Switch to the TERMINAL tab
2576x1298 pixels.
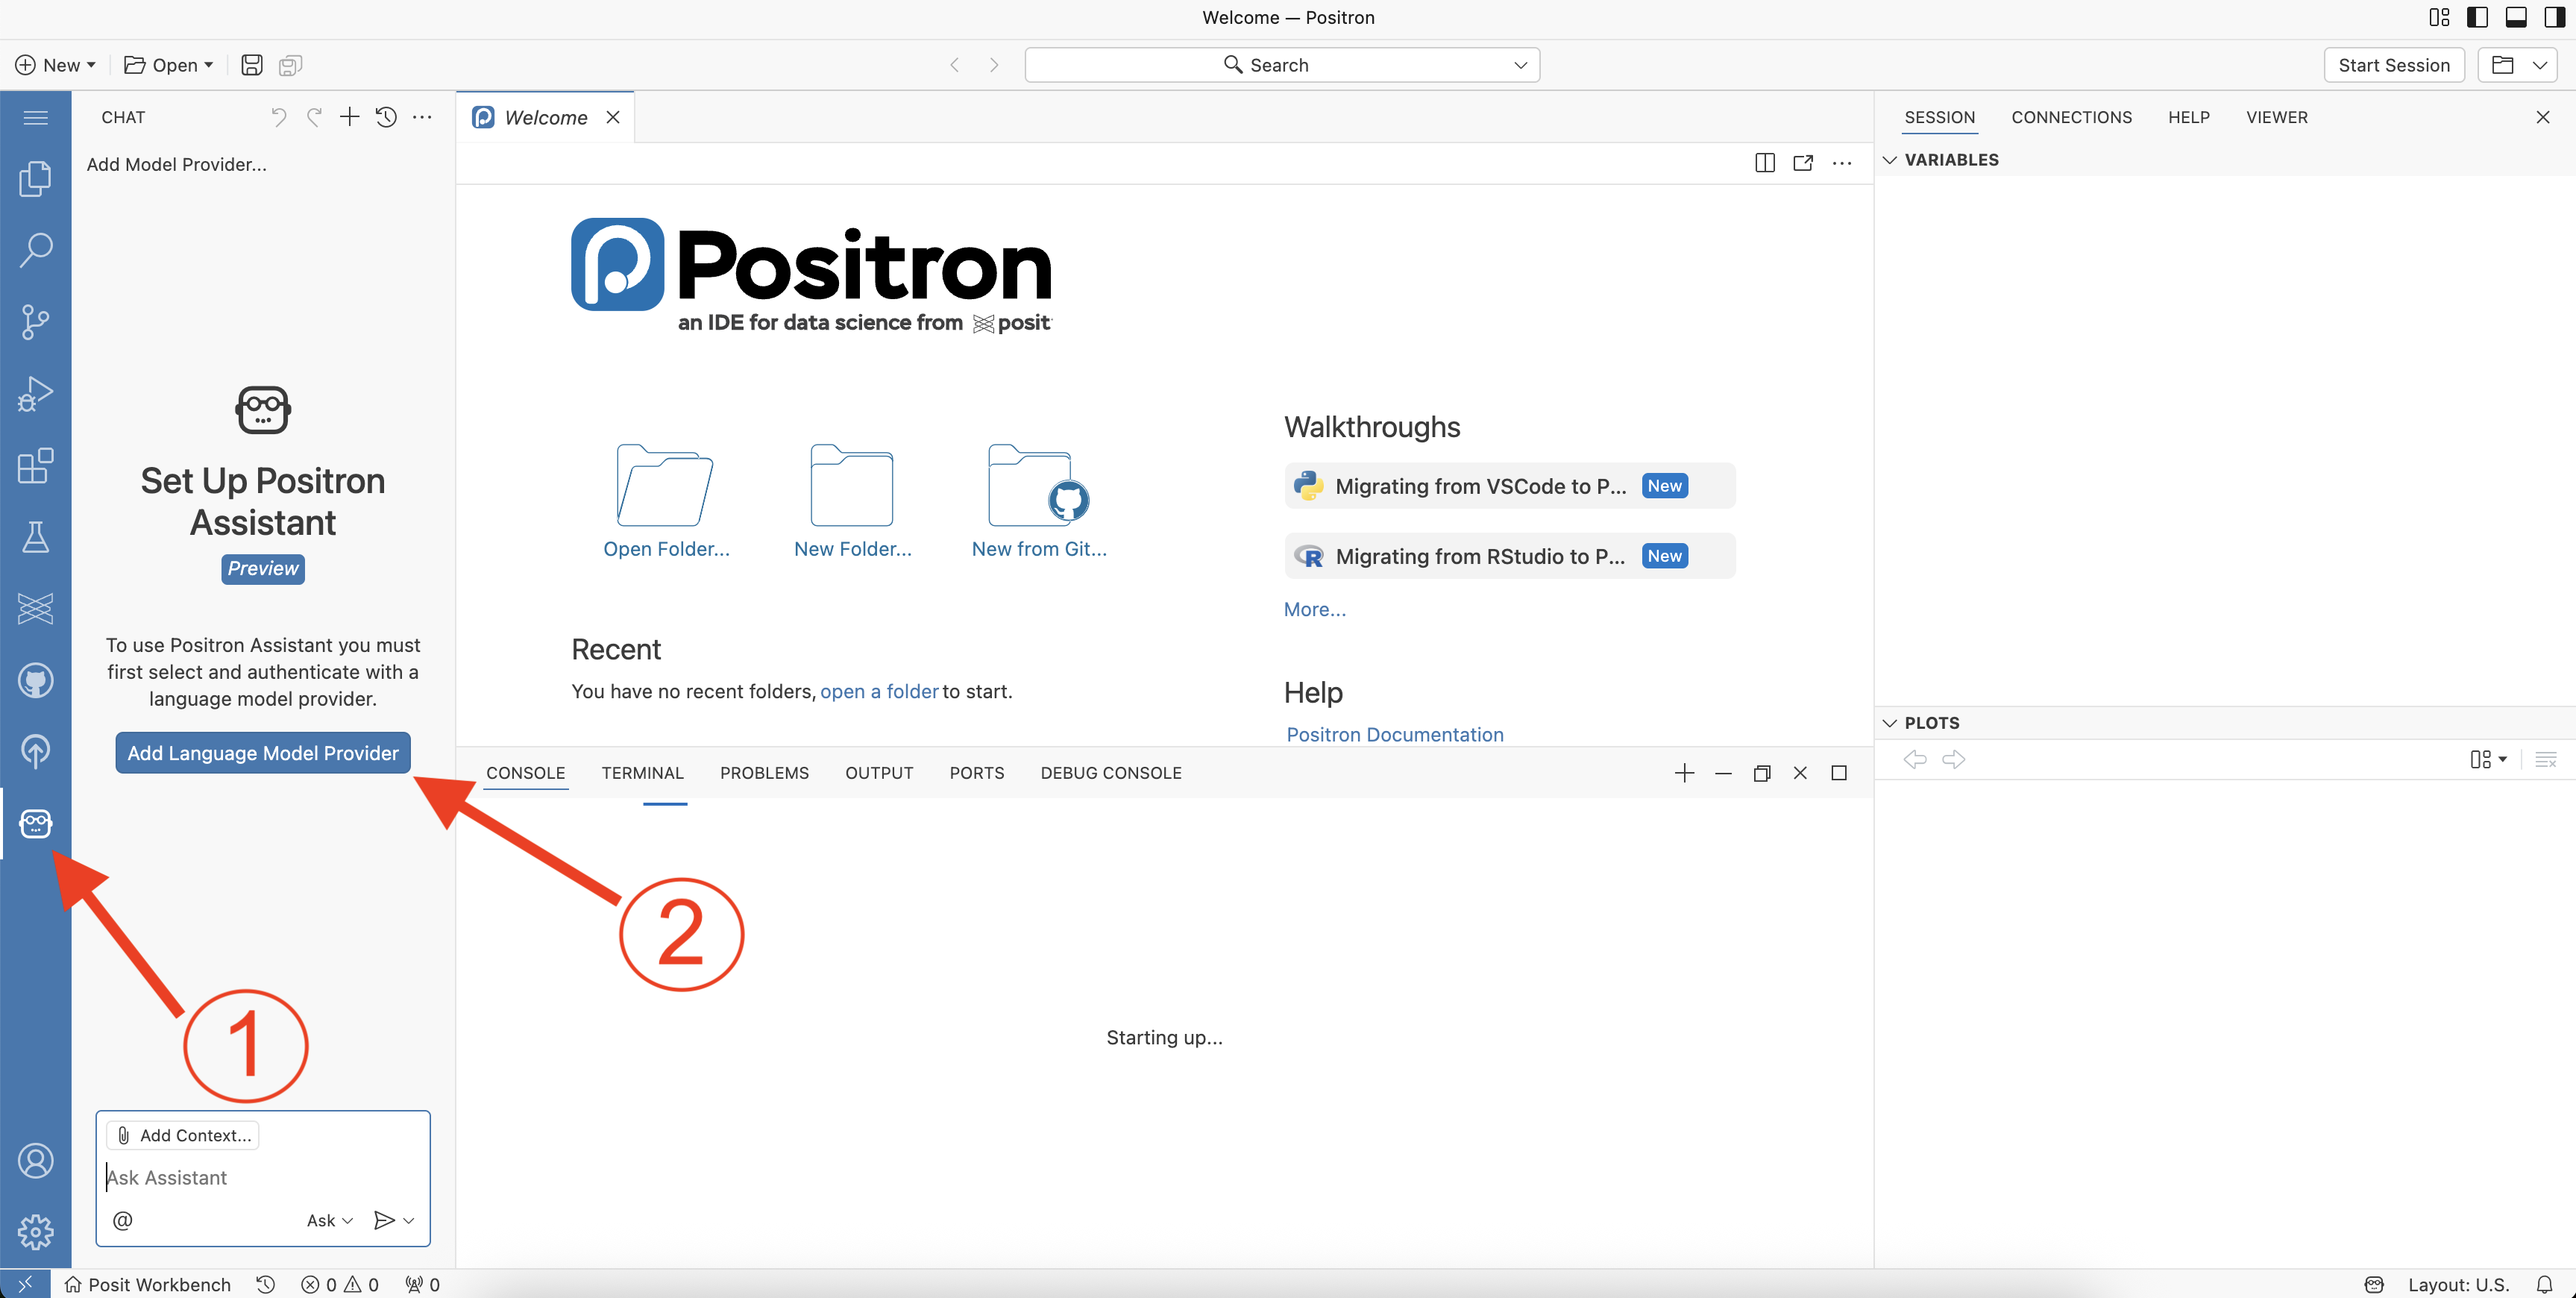642,773
